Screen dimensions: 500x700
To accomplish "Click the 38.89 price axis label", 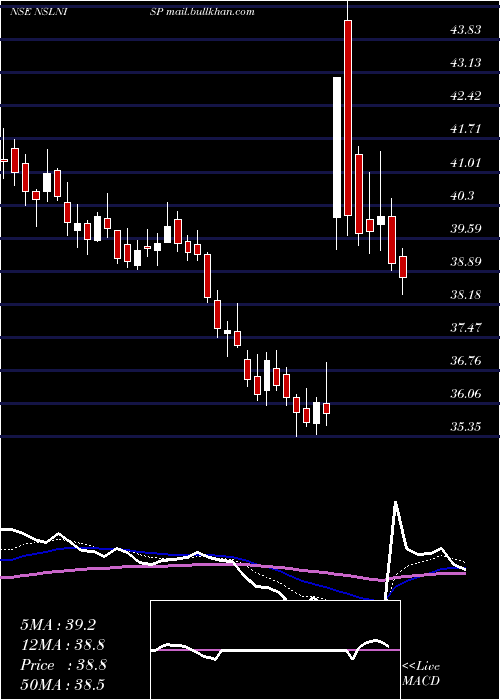I will (466, 261).
